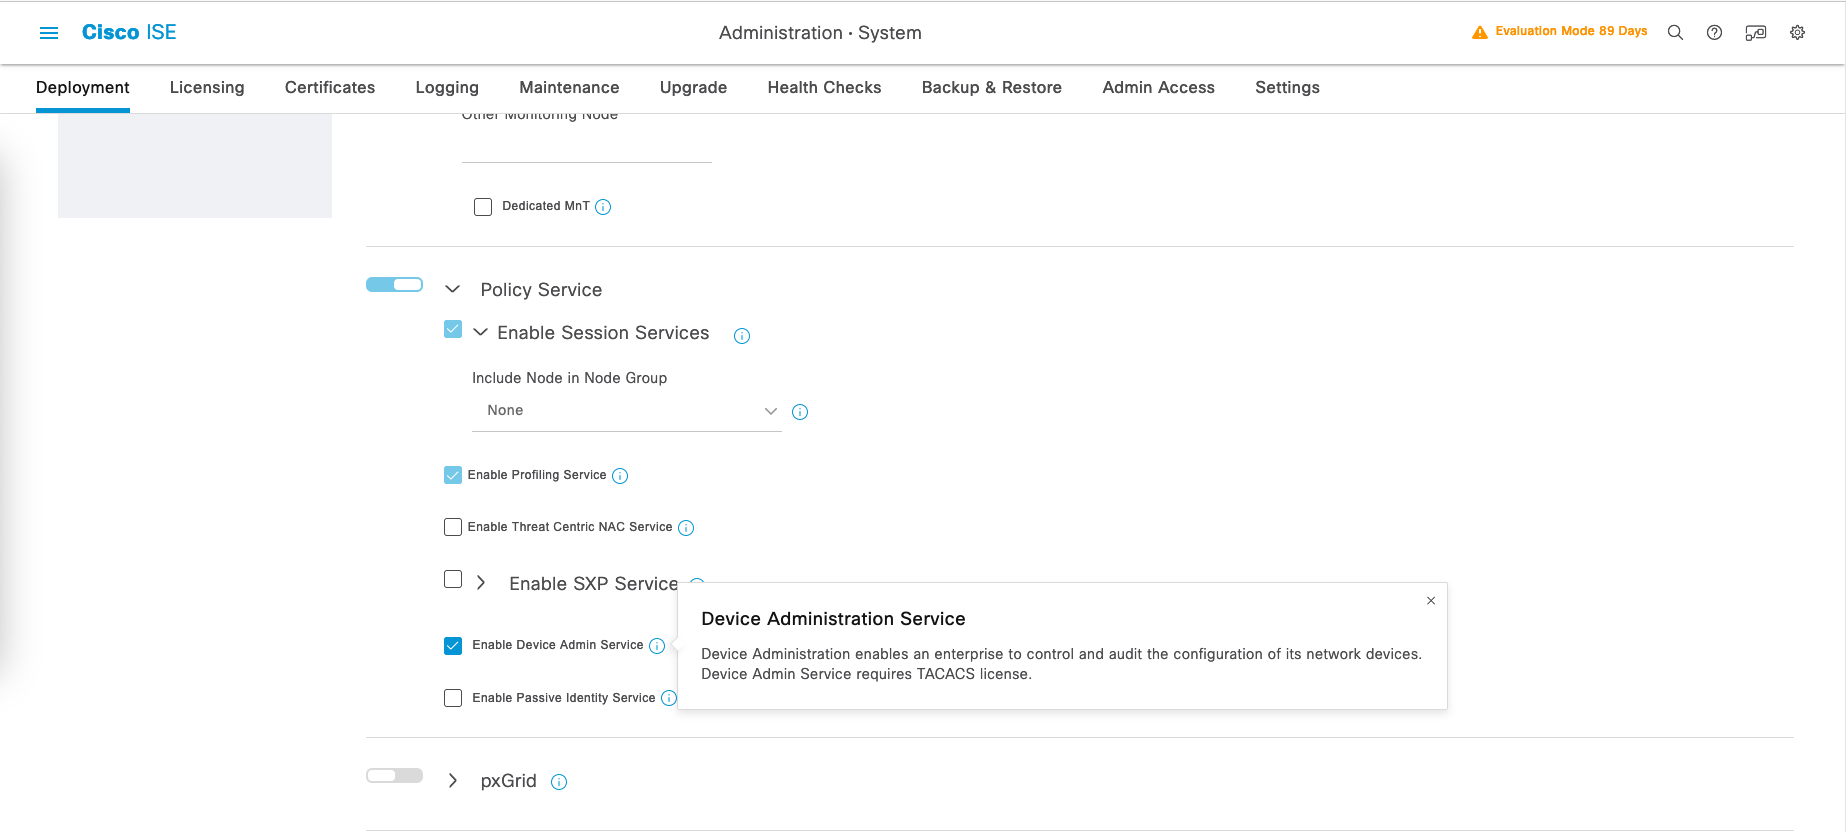Click info icon beside Enable Profiling Service

coord(620,476)
